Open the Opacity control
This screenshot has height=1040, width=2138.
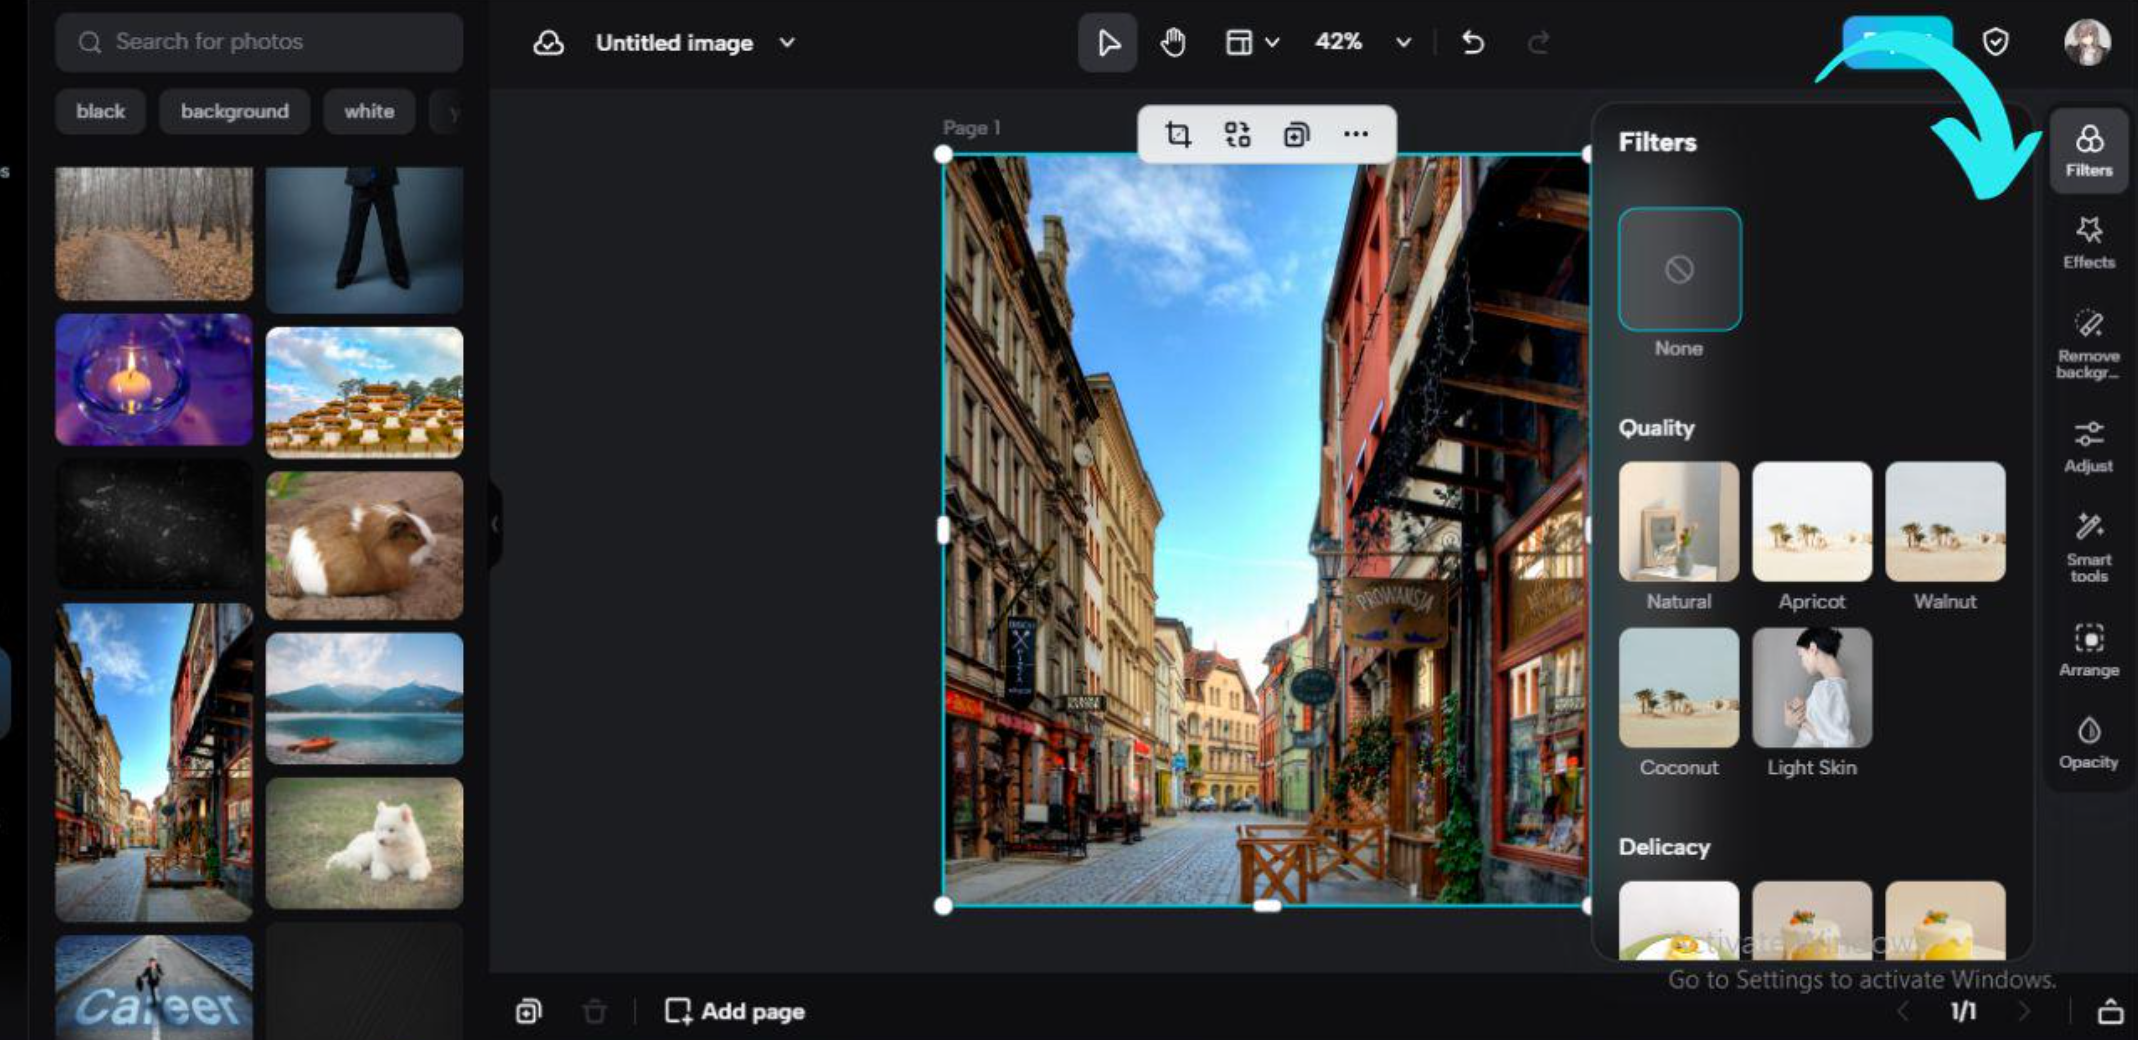(2088, 743)
